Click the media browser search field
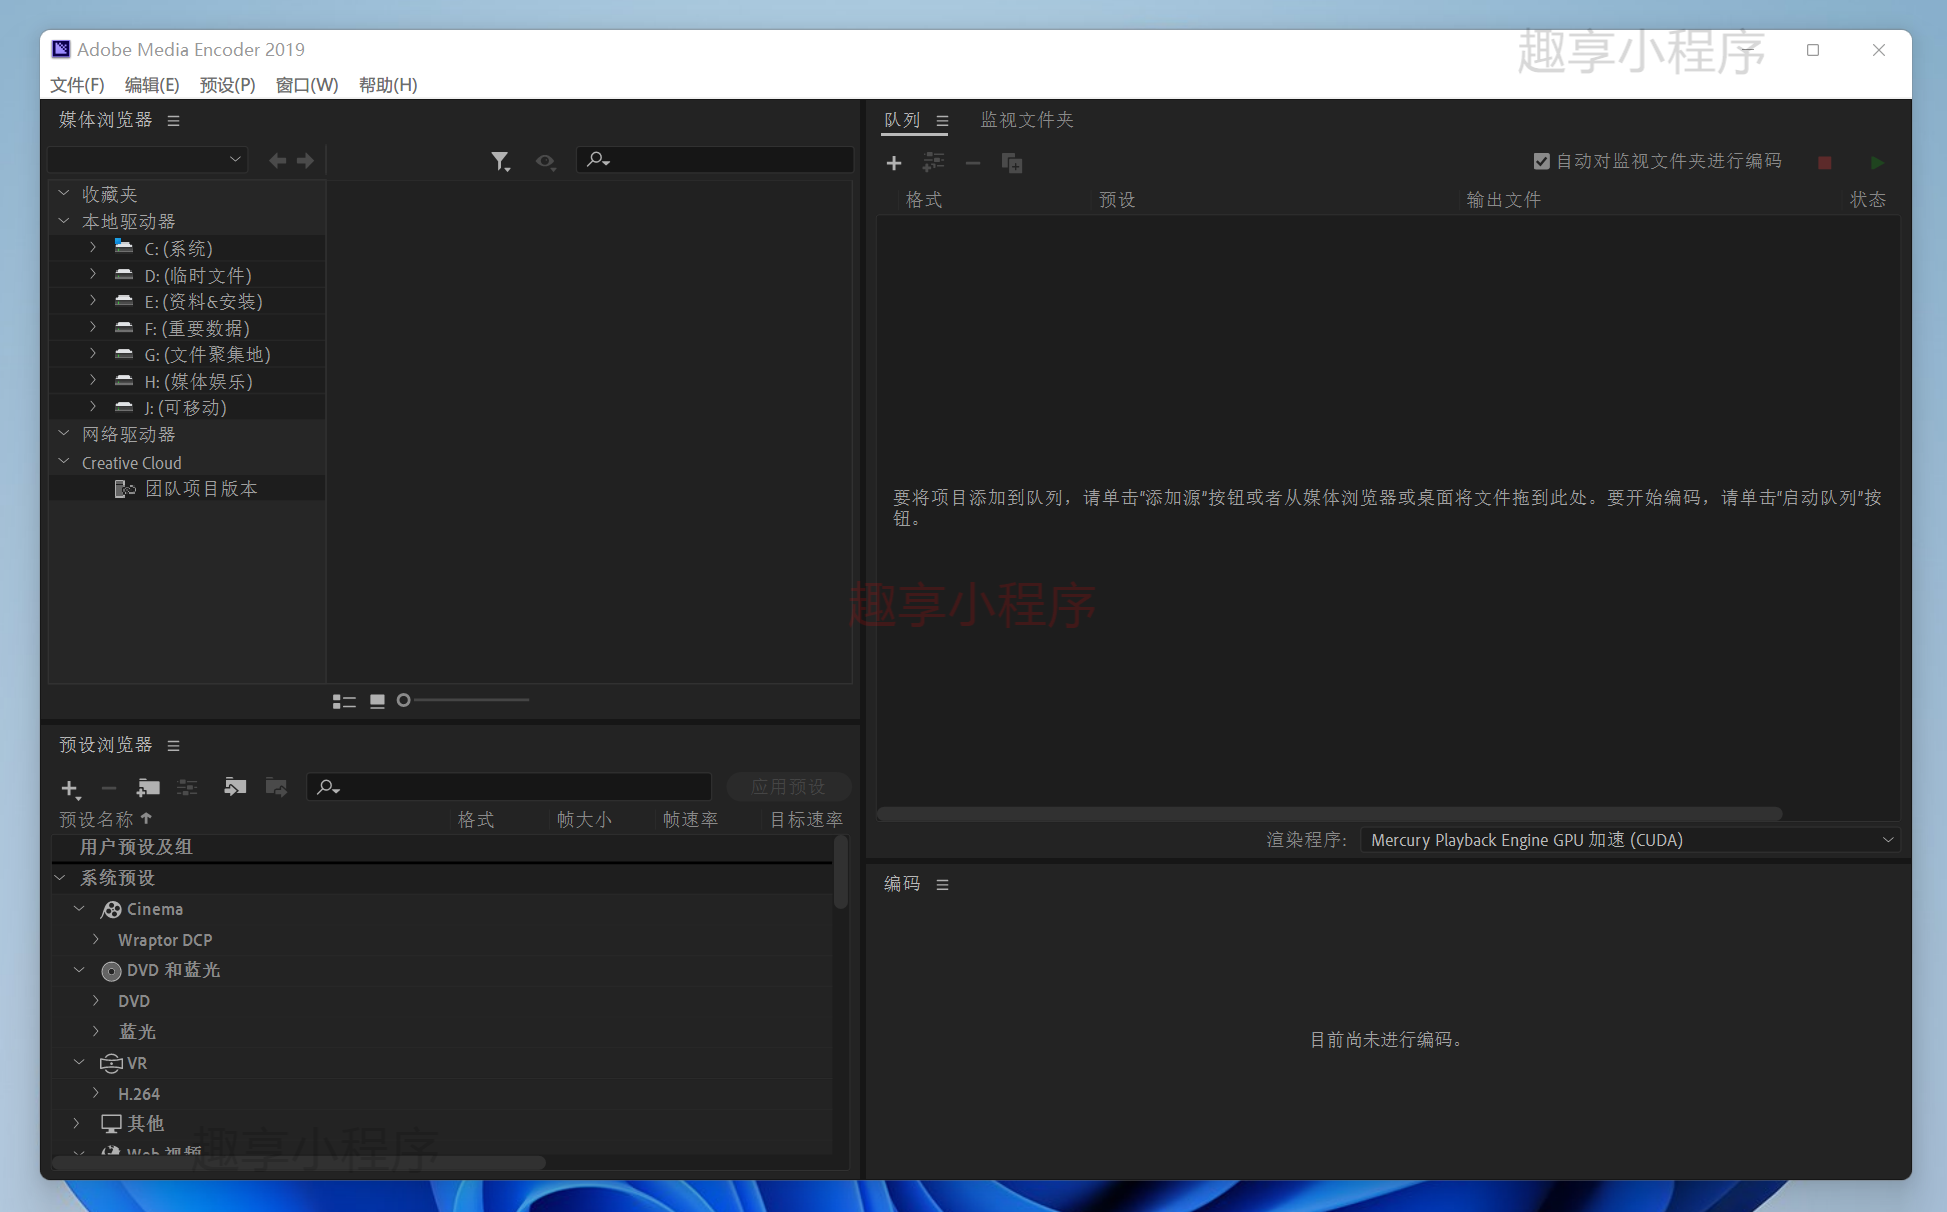 pos(715,160)
